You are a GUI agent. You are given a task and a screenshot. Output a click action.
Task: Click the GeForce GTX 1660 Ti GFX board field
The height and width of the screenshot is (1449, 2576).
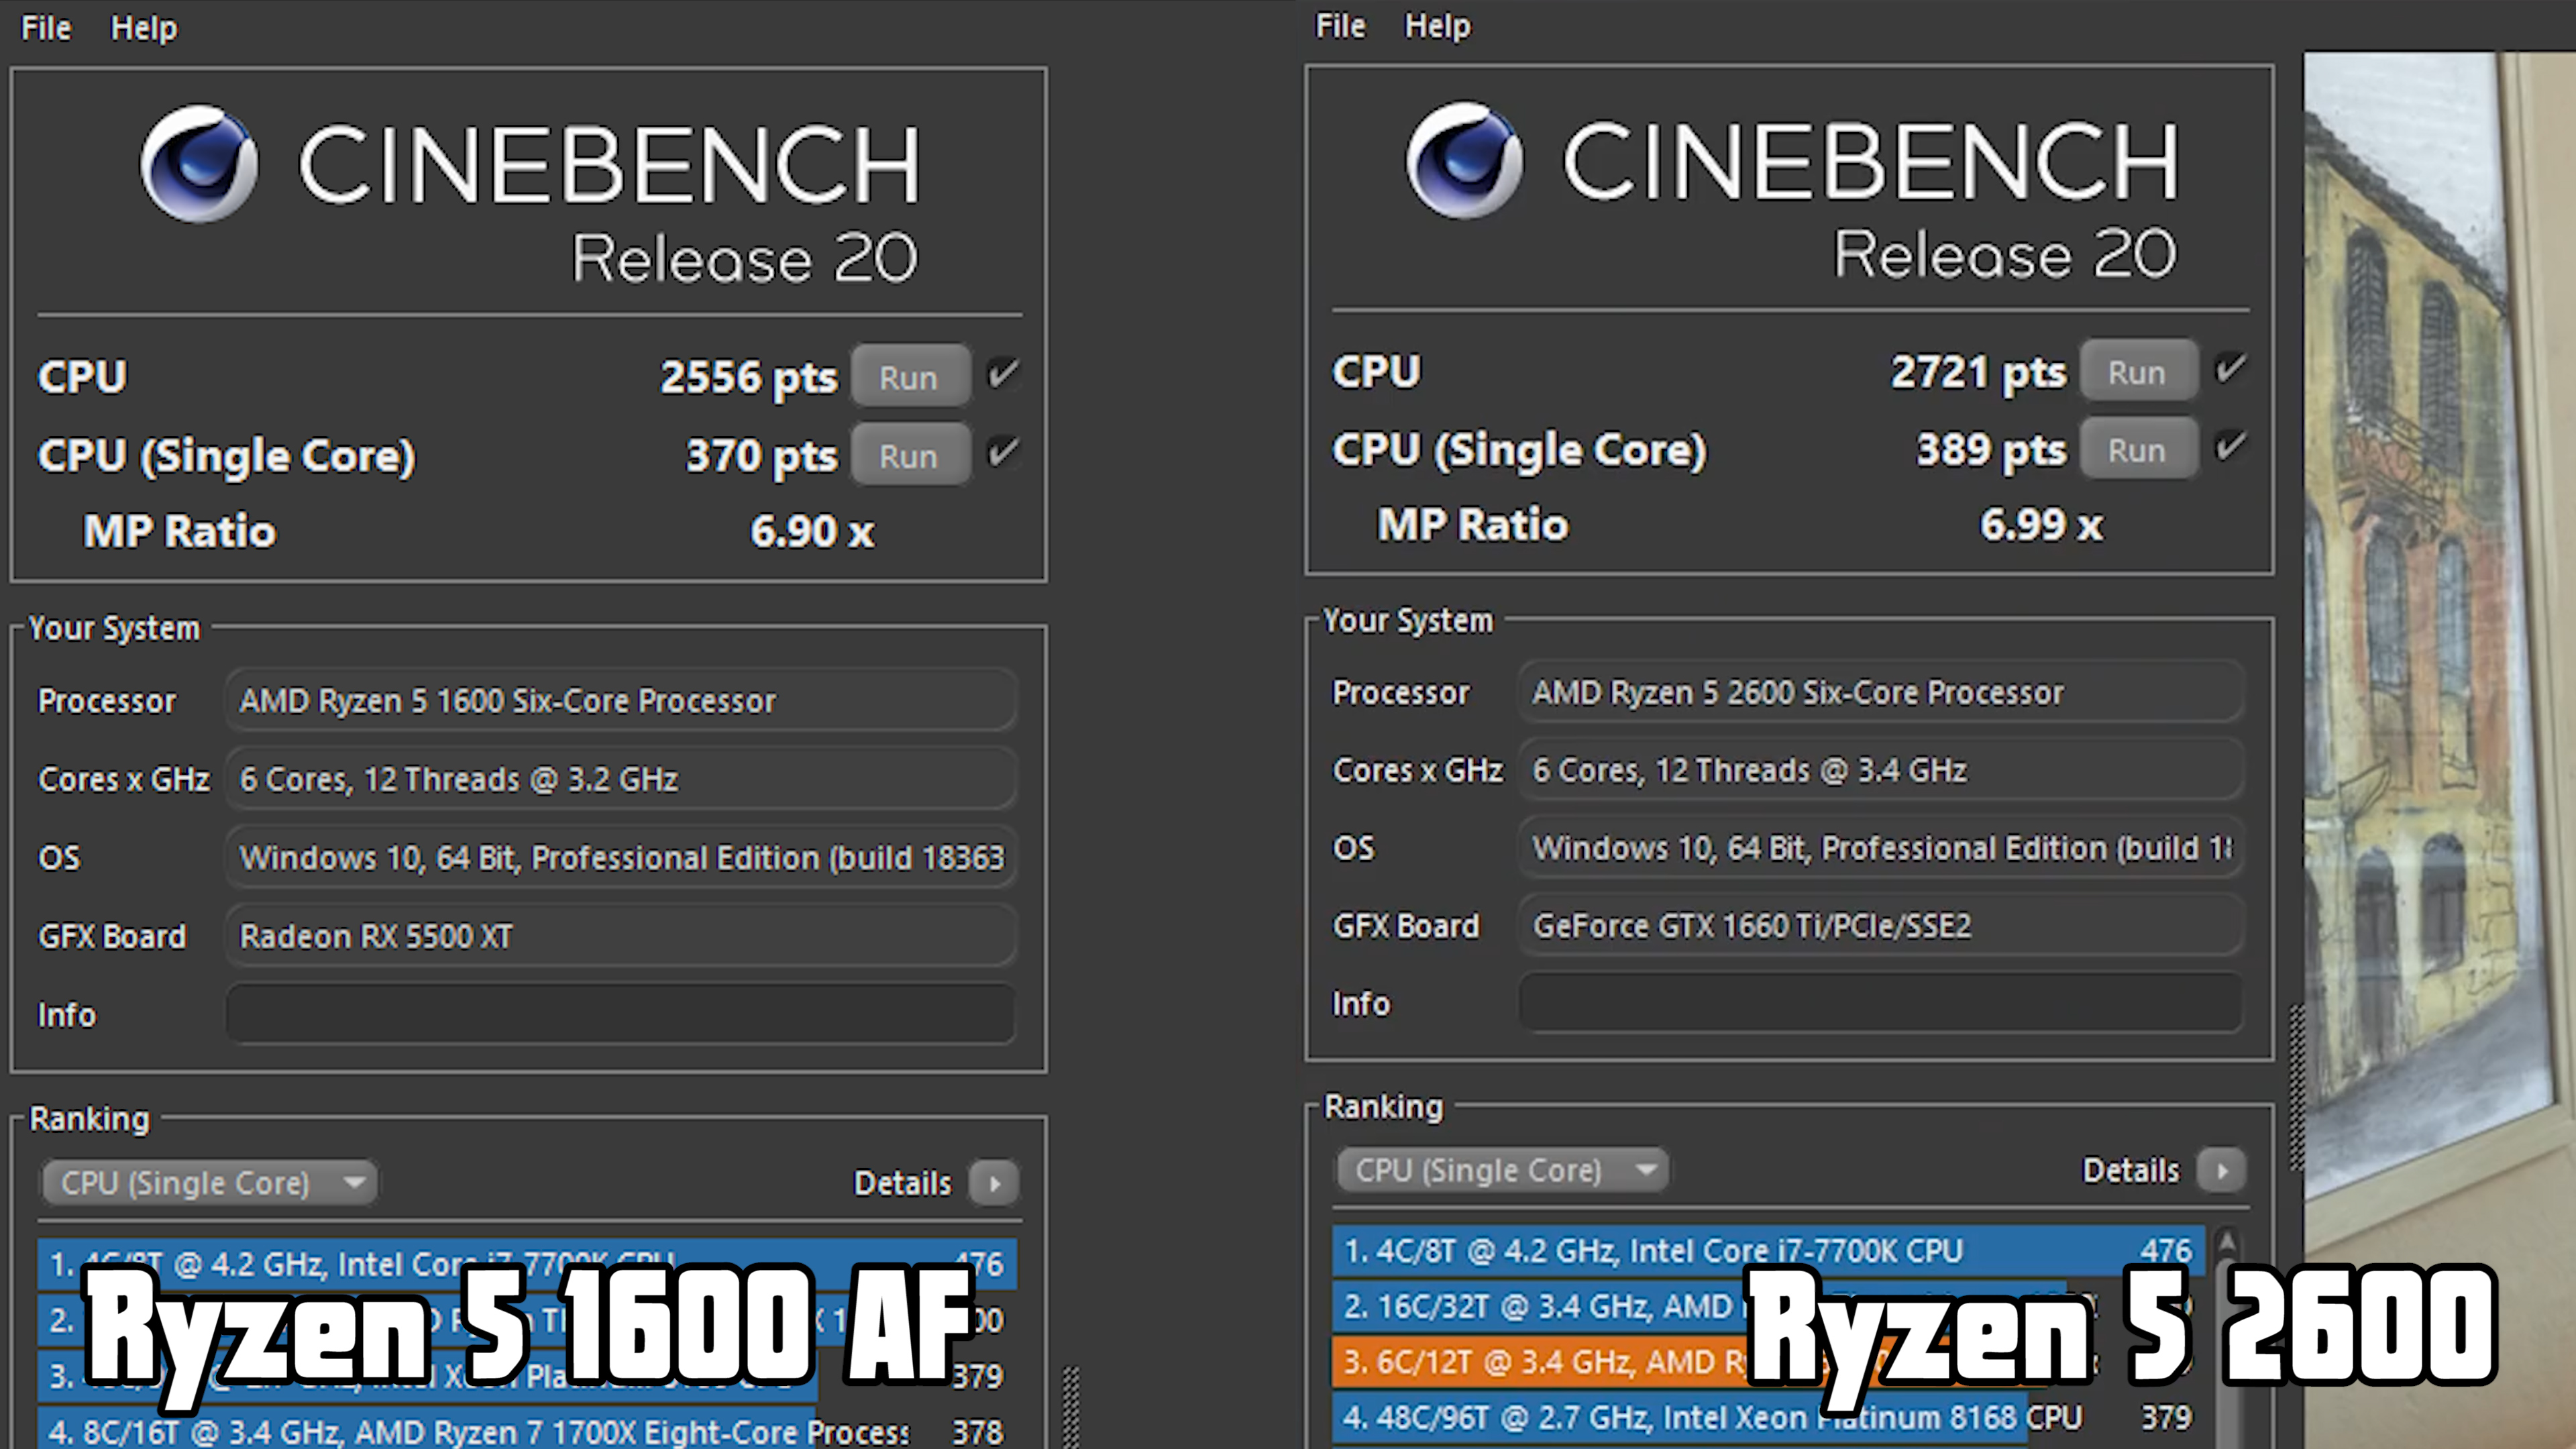[1881, 925]
